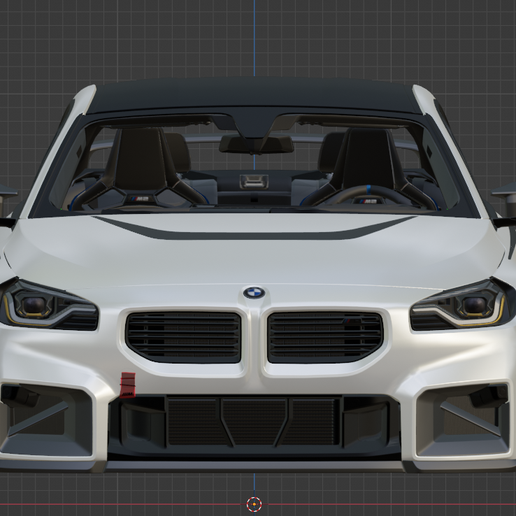The width and height of the screenshot is (516, 516).
Task: Select the center dashboard vent panel
Action: (254, 182)
